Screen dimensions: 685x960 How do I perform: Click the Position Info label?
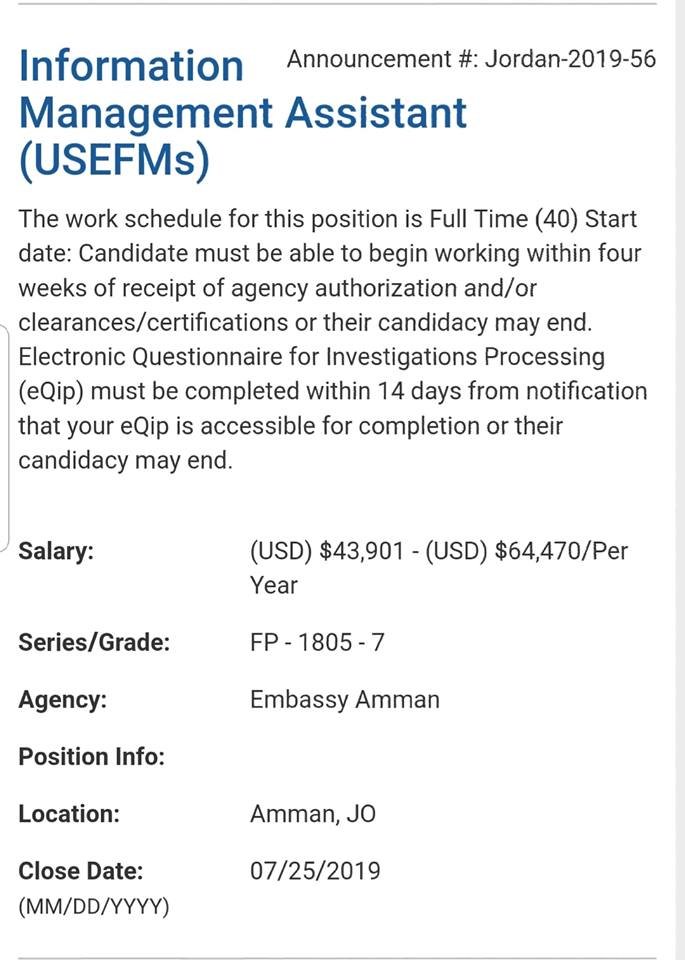pyautogui.click(x=91, y=756)
